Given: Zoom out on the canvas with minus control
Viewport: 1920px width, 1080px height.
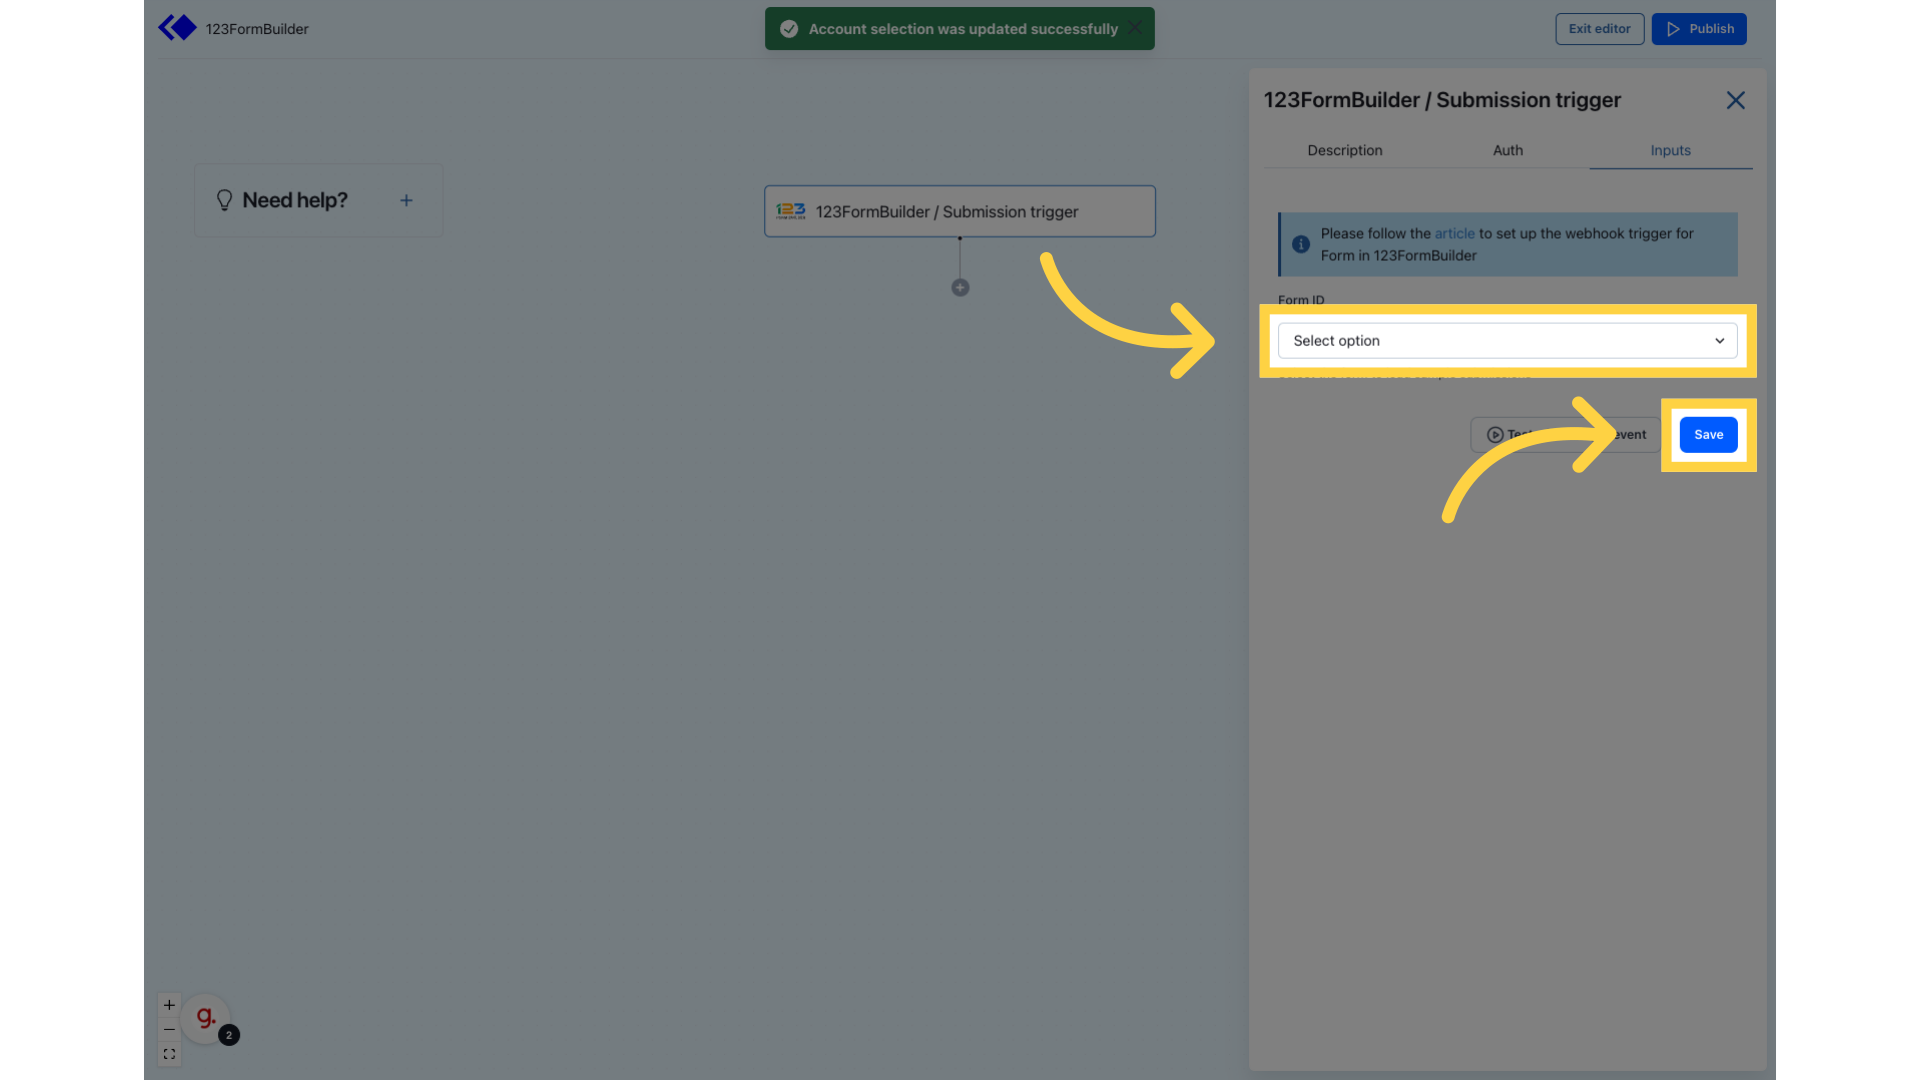Looking at the screenshot, I should coord(169,1029).
